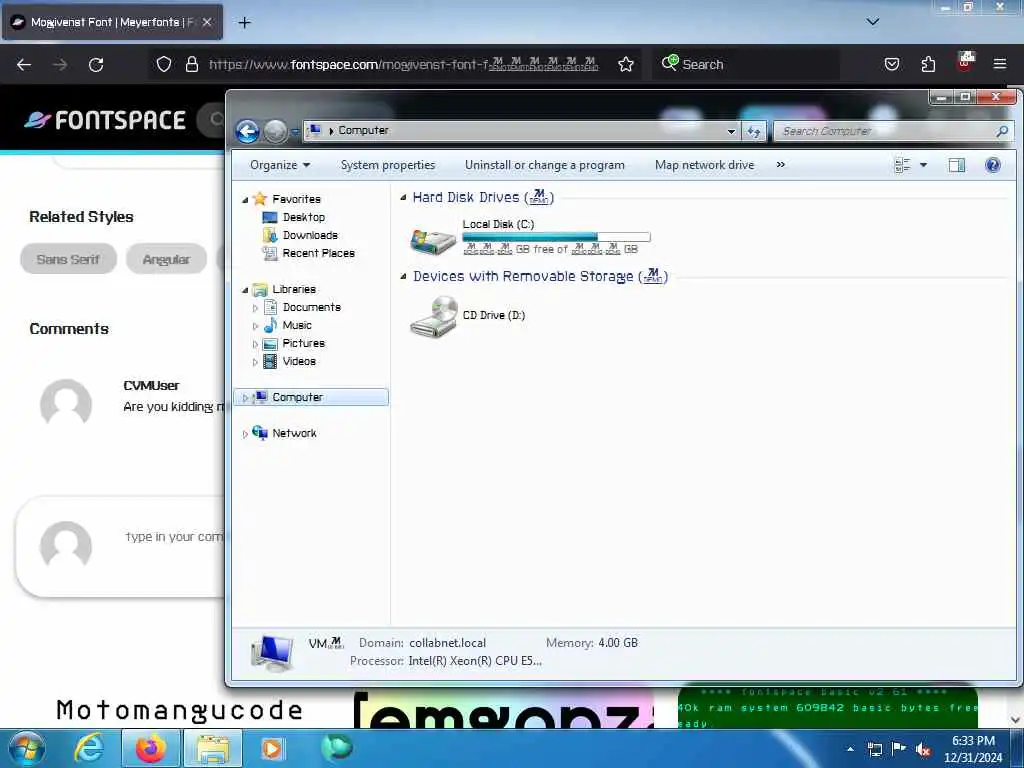Viewport: 1024px width, 768px height.
Task: Change the Explorer view icon
Action: pyautogui.click(x=902, y=165)
